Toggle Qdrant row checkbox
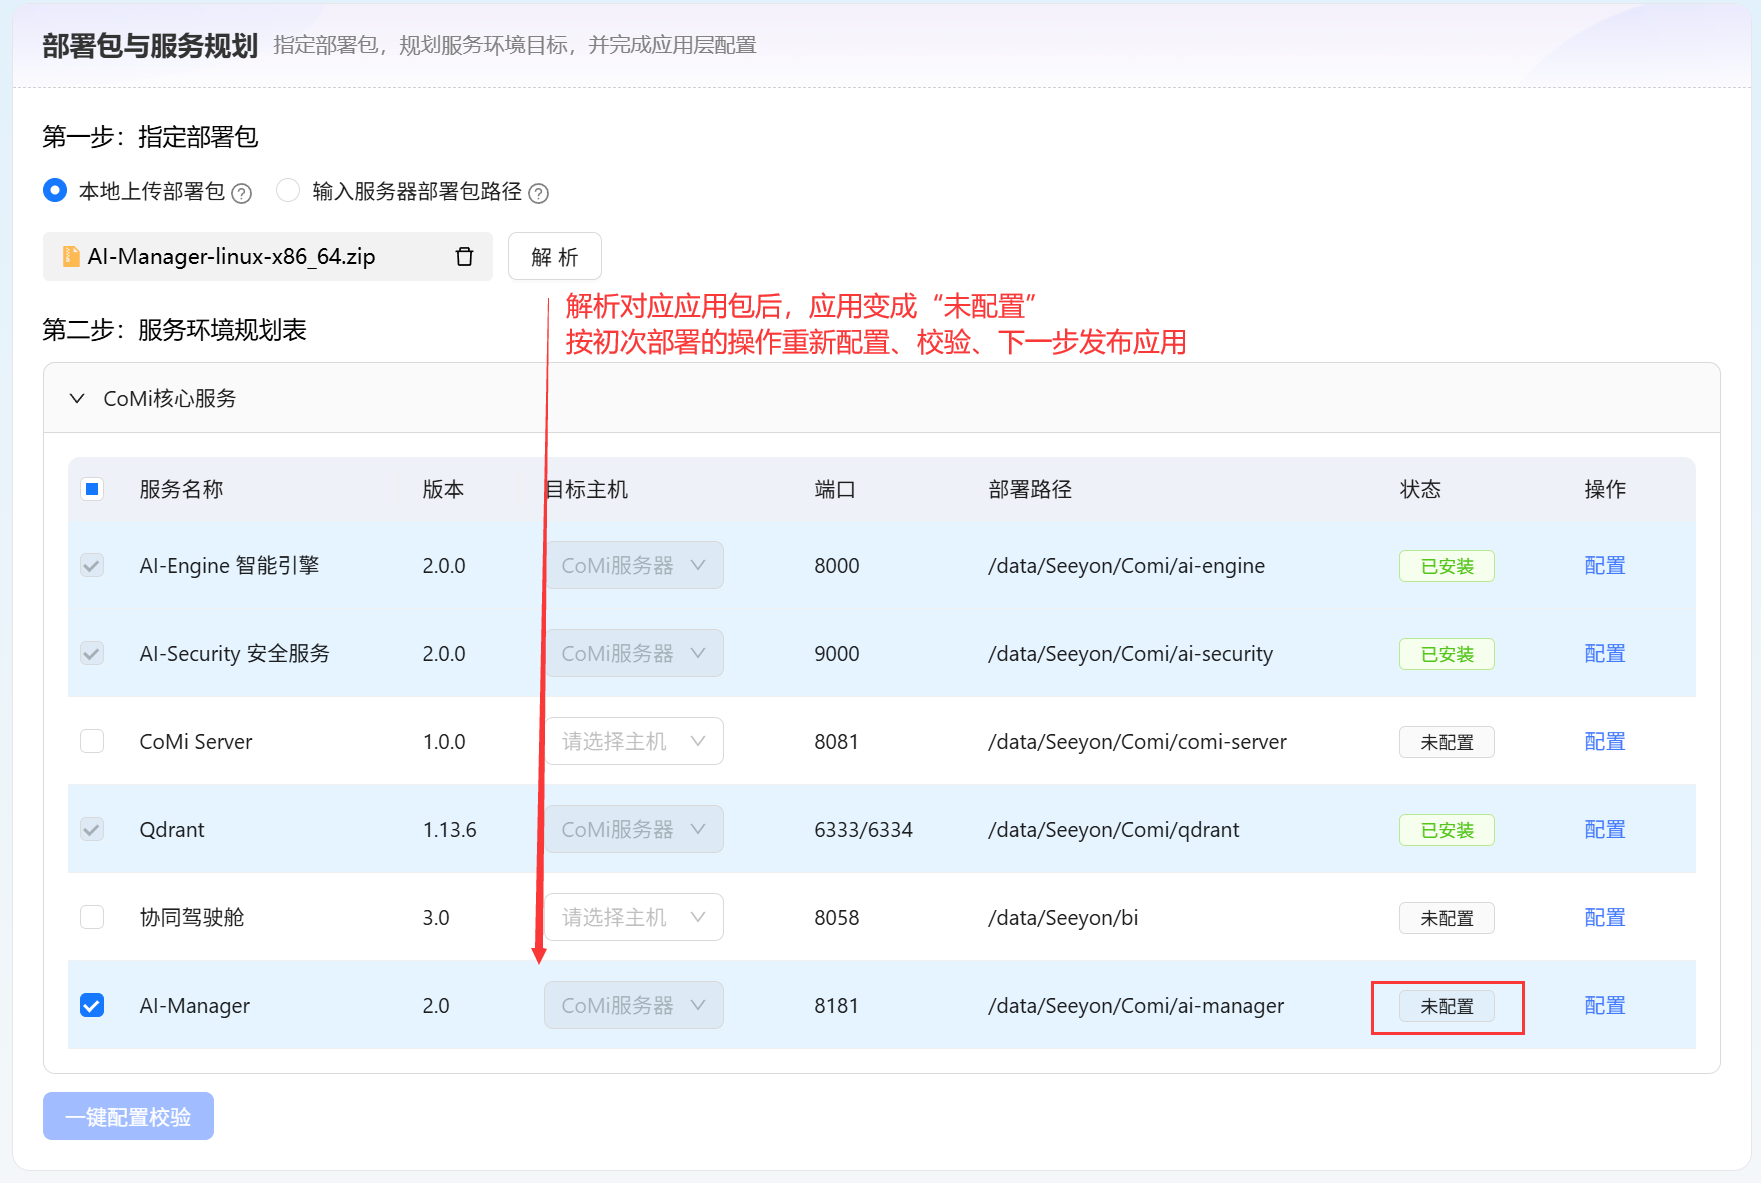Screen dimensions: 1761x1183 (92, 830)
